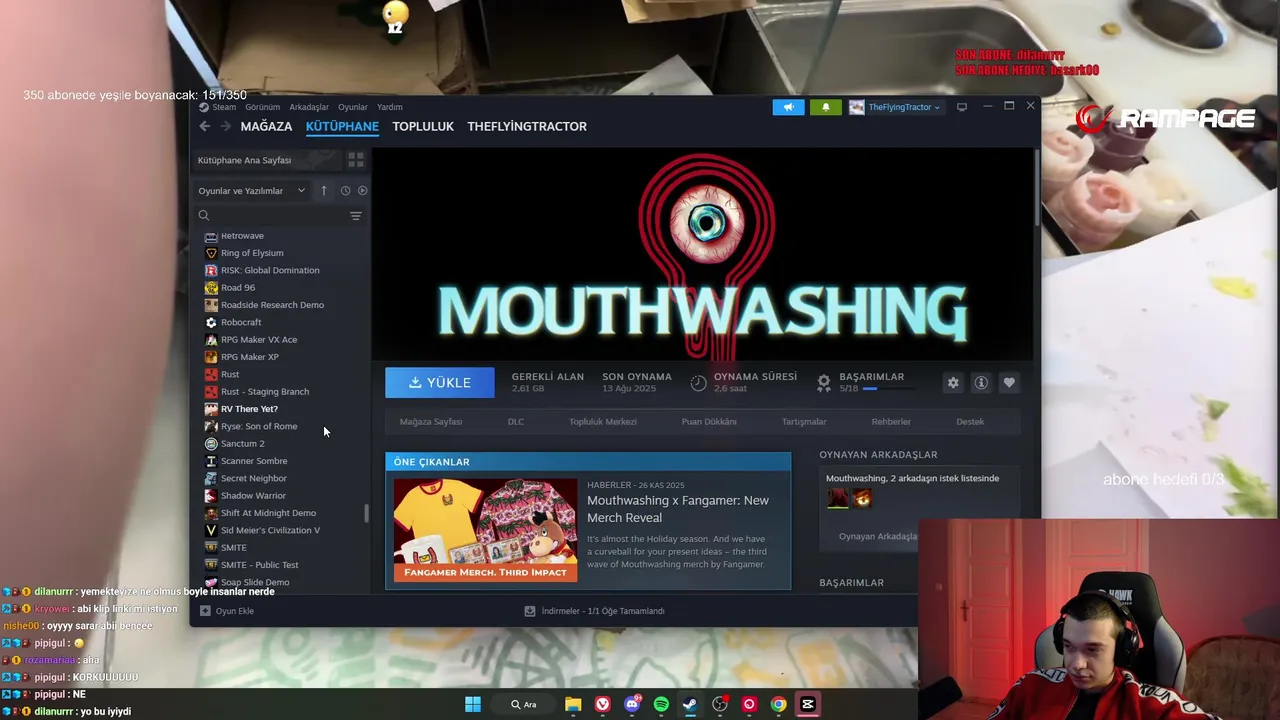Click the library search field
The width and height of the screenshot is (1280, 720).
click(270, 216)
